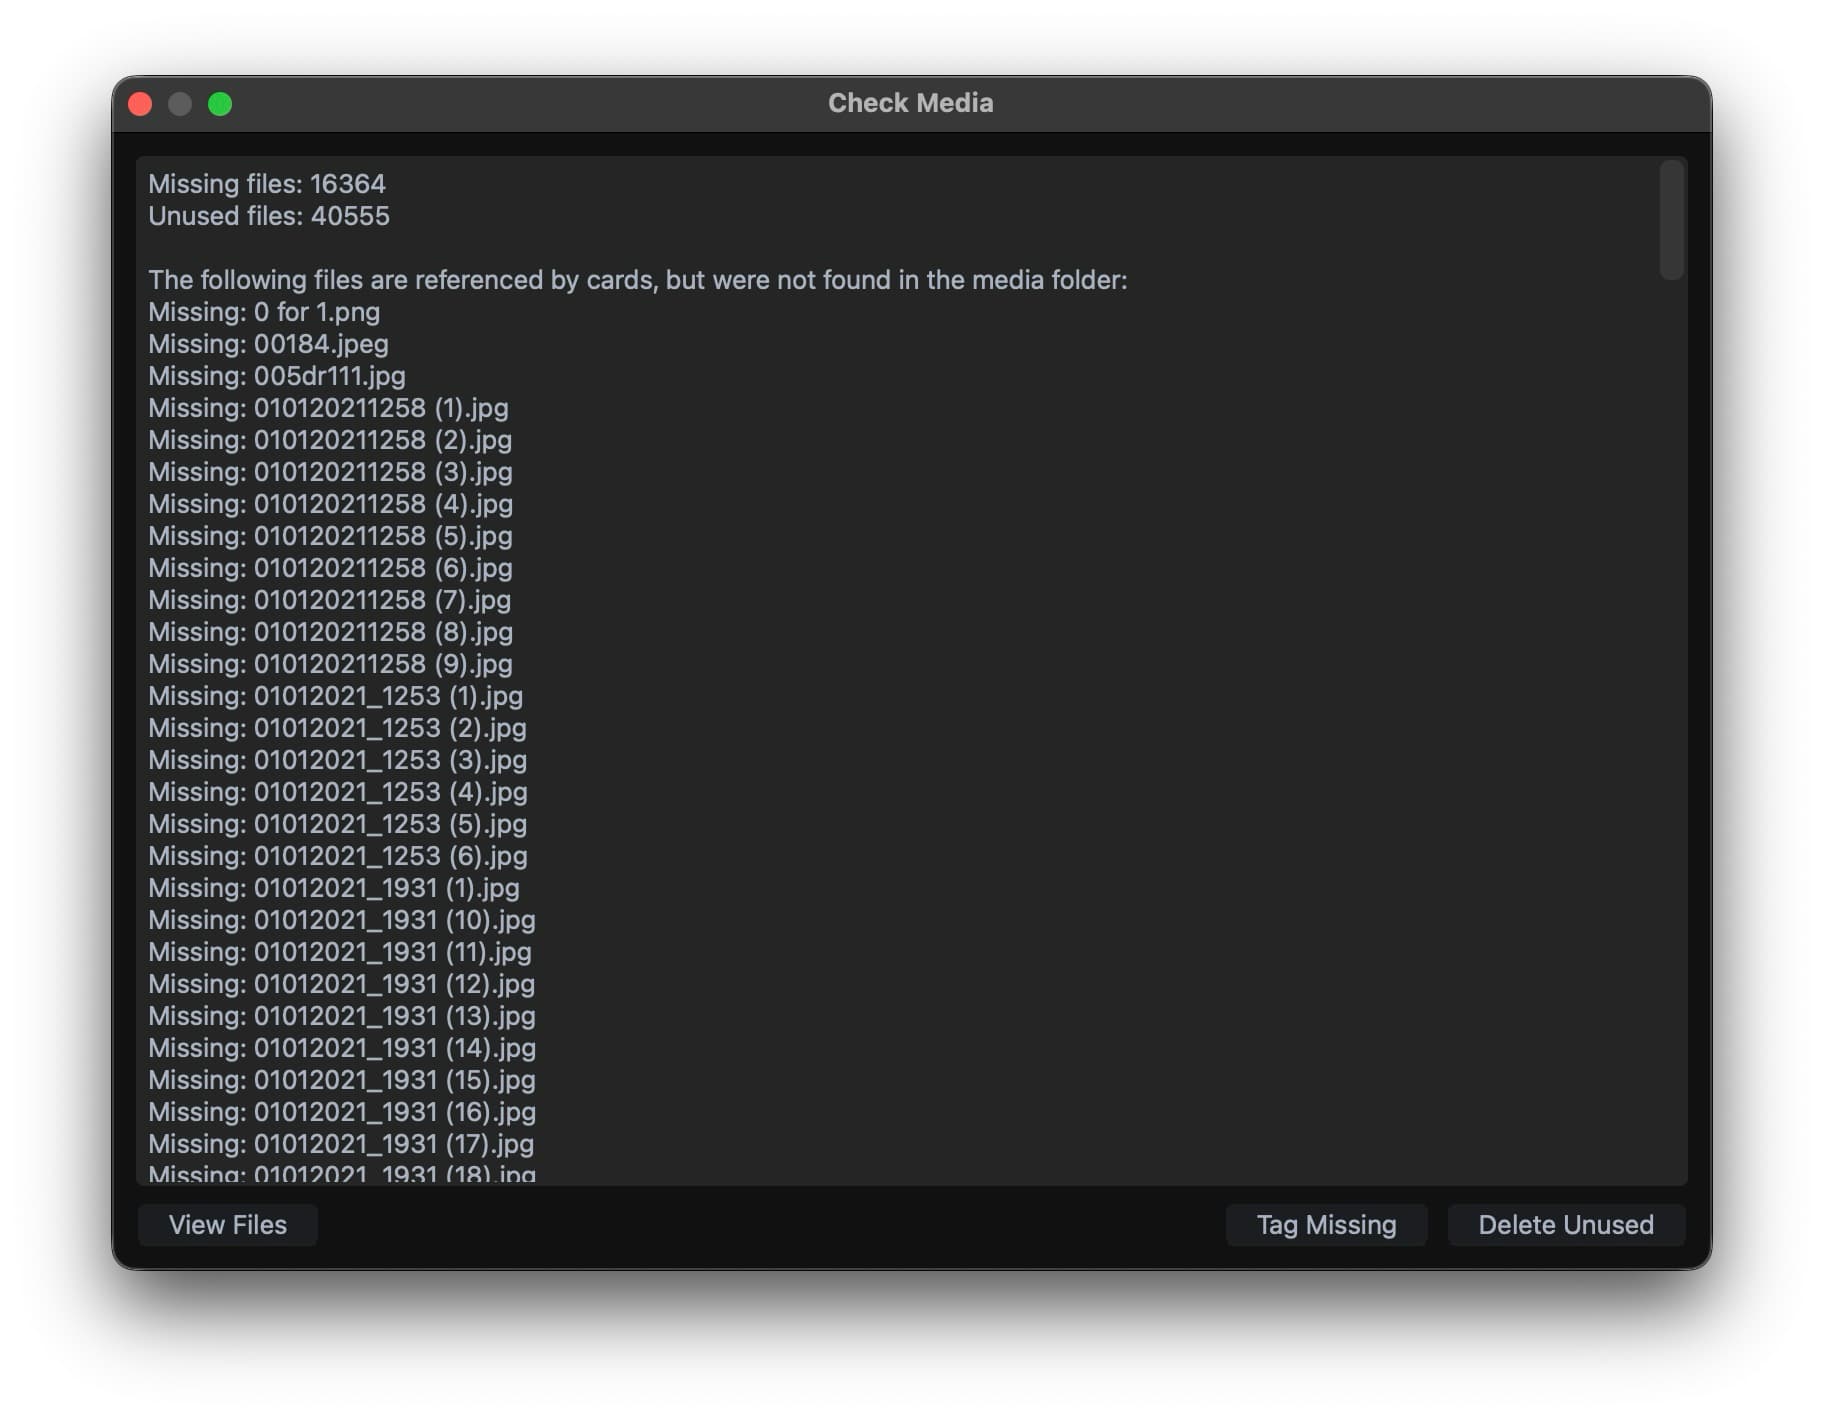Click the 'Missing: 005dr111.jpg' entry
The width and height of the screenshot is (1824, 1418).
point(277,376)
